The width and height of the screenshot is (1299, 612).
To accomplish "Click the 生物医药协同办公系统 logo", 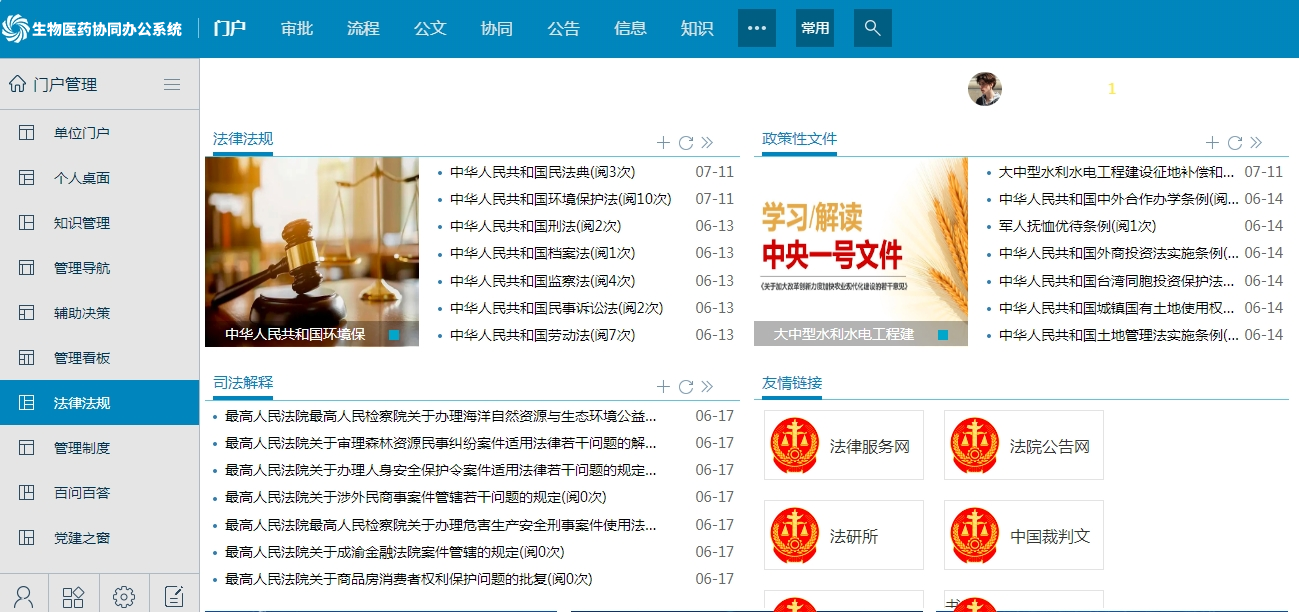I will point(93,29).
